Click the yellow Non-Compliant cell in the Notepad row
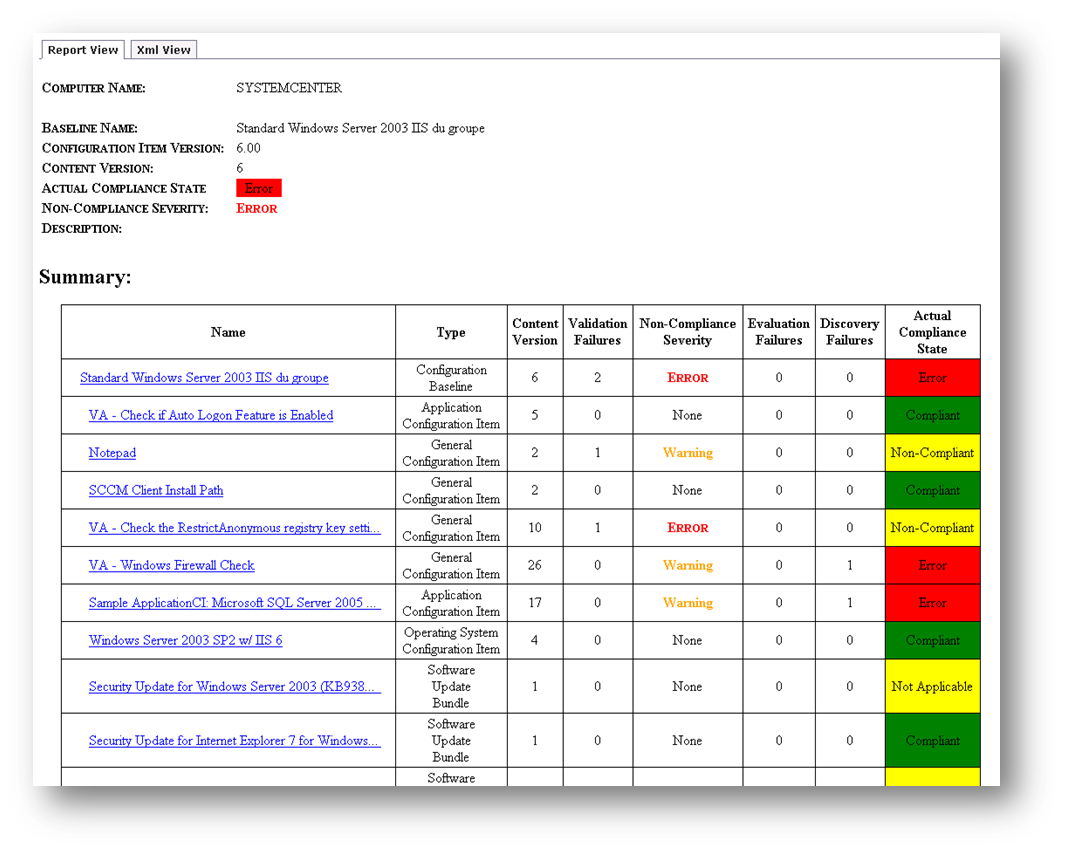Image resolution: width=1065 pixels, height=851 pixels. pos(932,453)
